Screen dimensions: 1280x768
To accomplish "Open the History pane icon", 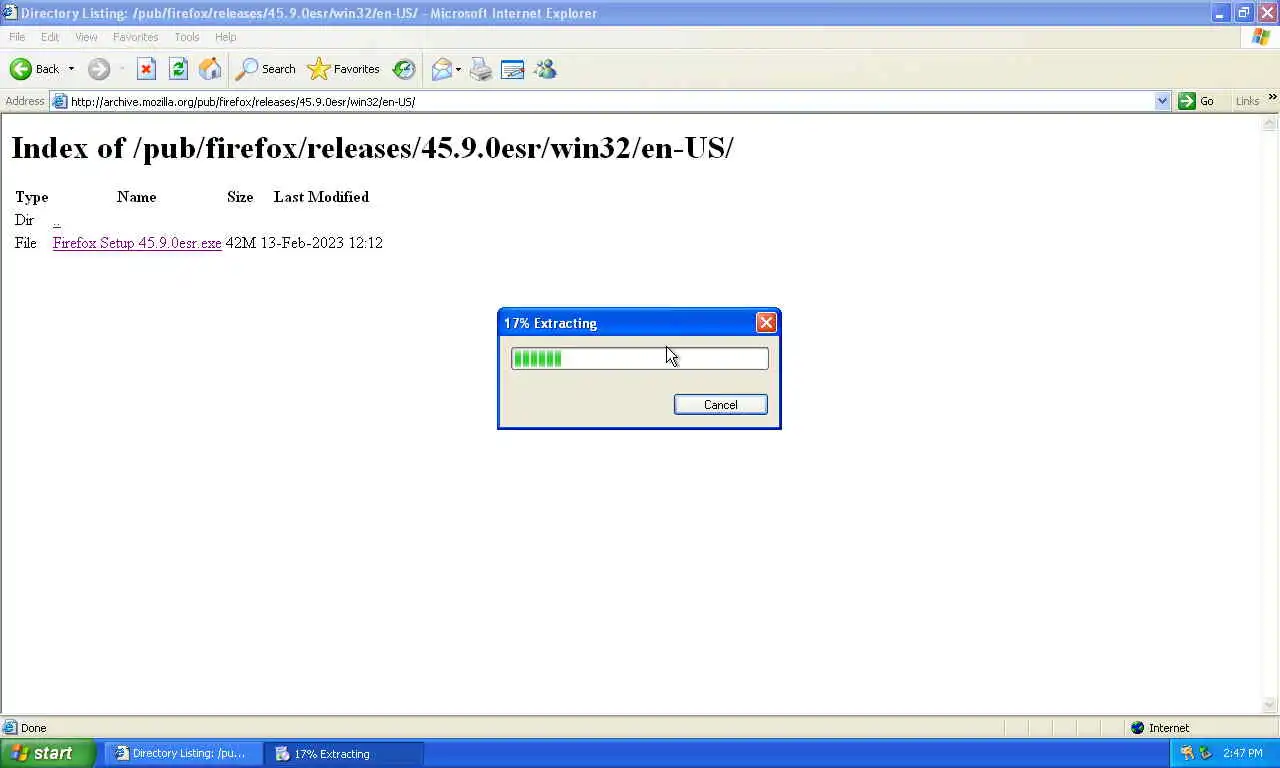I will (404, 69).
